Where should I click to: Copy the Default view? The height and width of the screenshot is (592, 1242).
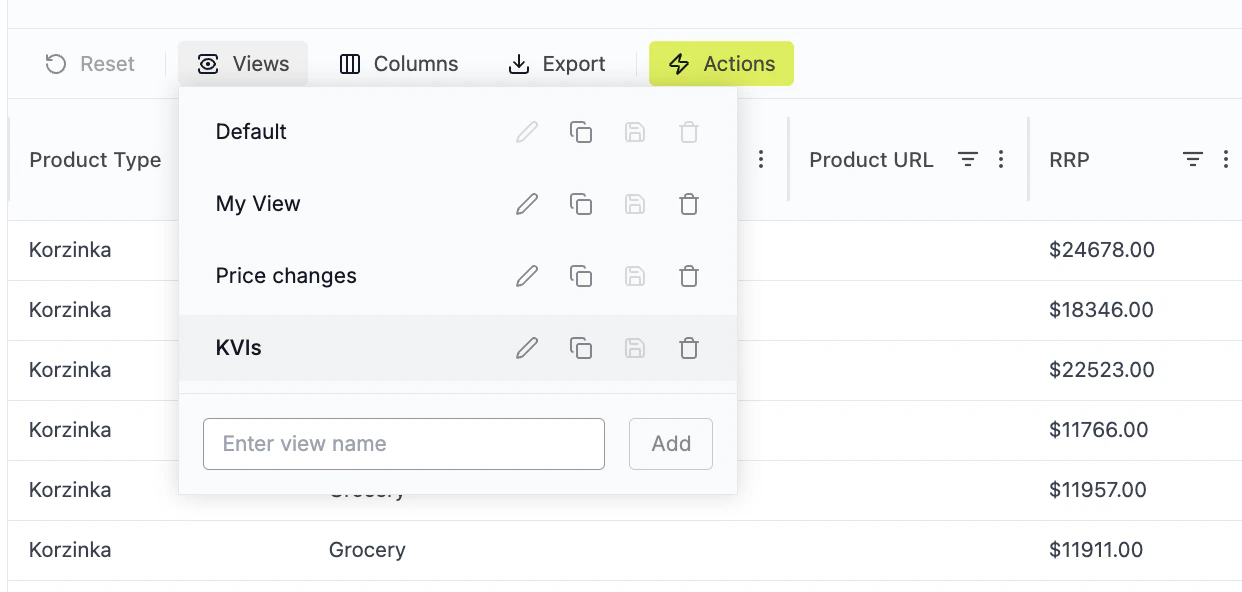581,132
